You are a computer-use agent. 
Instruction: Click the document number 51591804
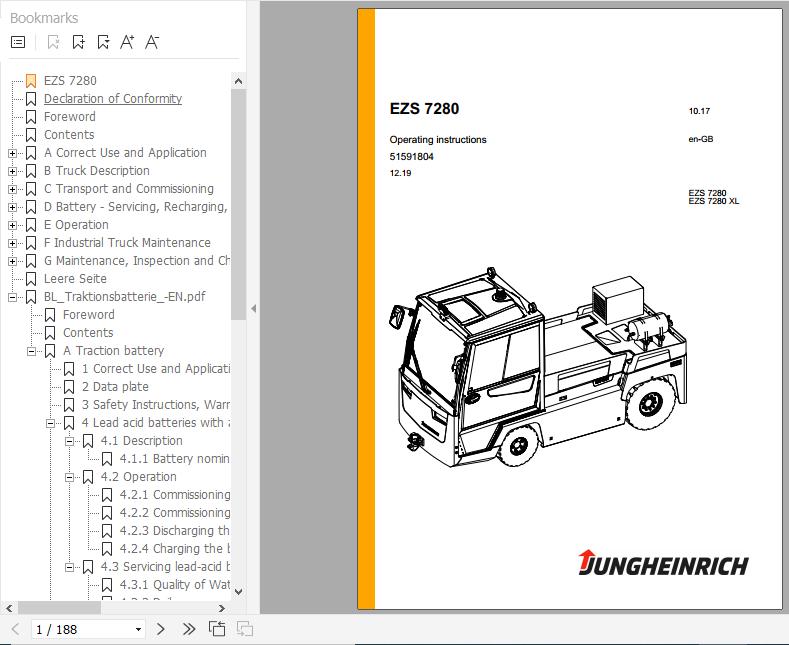coord(412,156)
